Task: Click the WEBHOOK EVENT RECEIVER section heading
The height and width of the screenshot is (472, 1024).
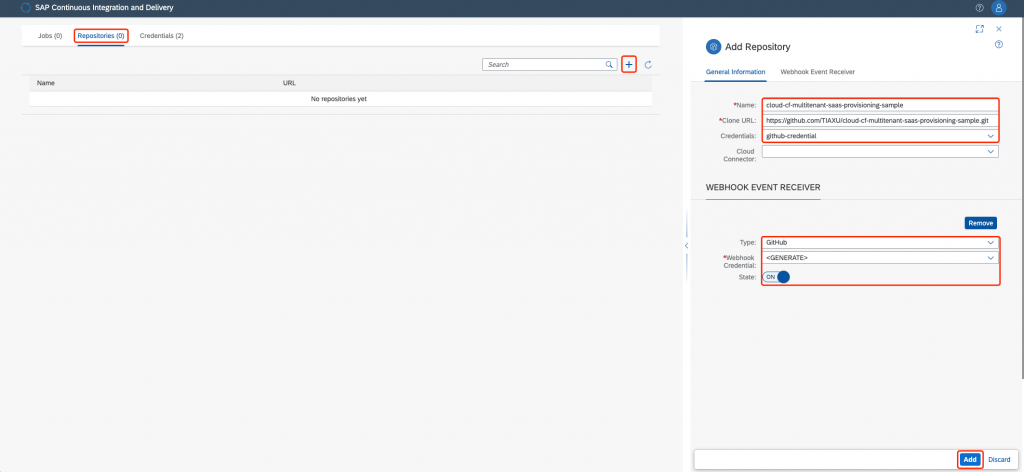Action: [x=763, y=187]
